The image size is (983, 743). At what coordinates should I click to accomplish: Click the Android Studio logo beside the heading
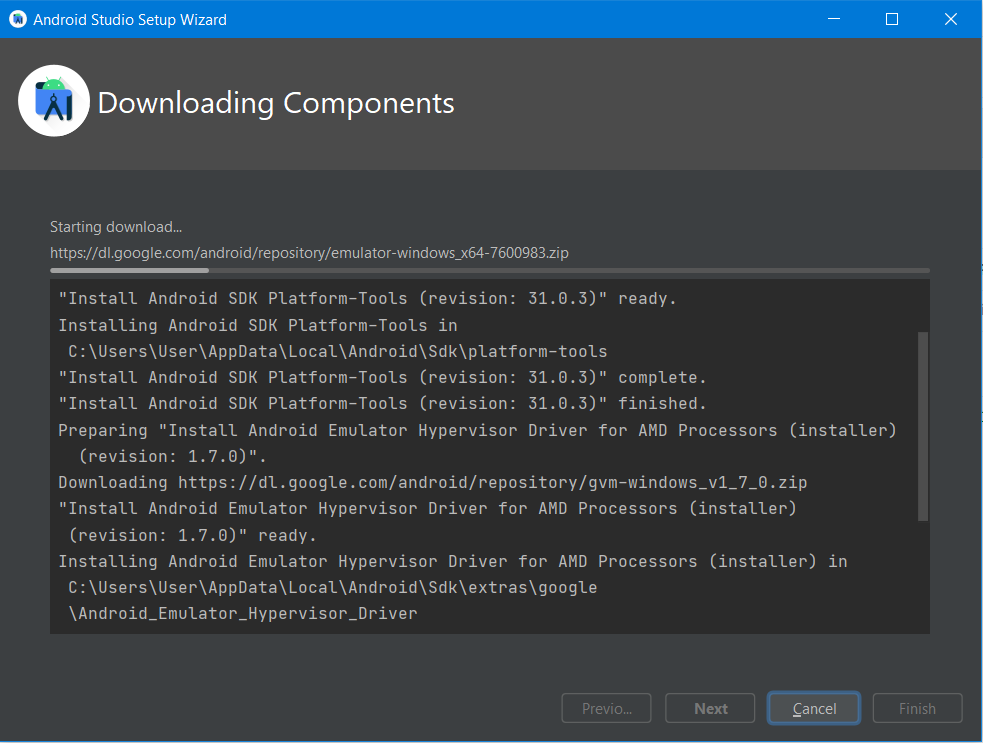pos(54,101)
